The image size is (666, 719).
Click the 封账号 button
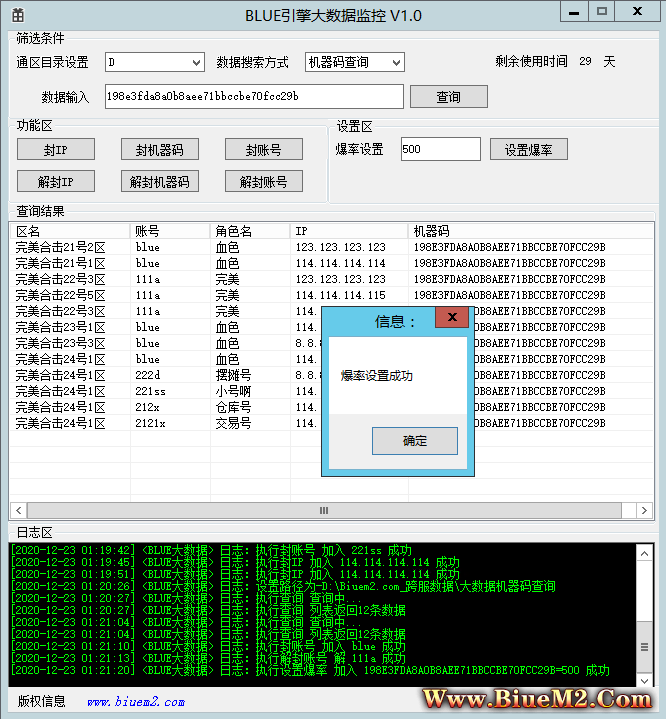tap(263, 150)
